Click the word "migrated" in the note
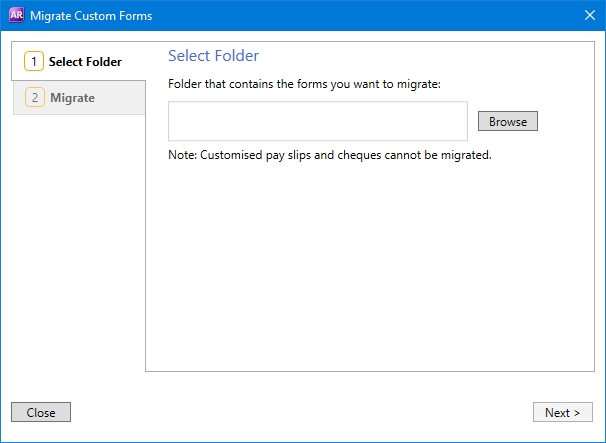Image resolution: width=606 pixels, height=443 pixels. 466,155
